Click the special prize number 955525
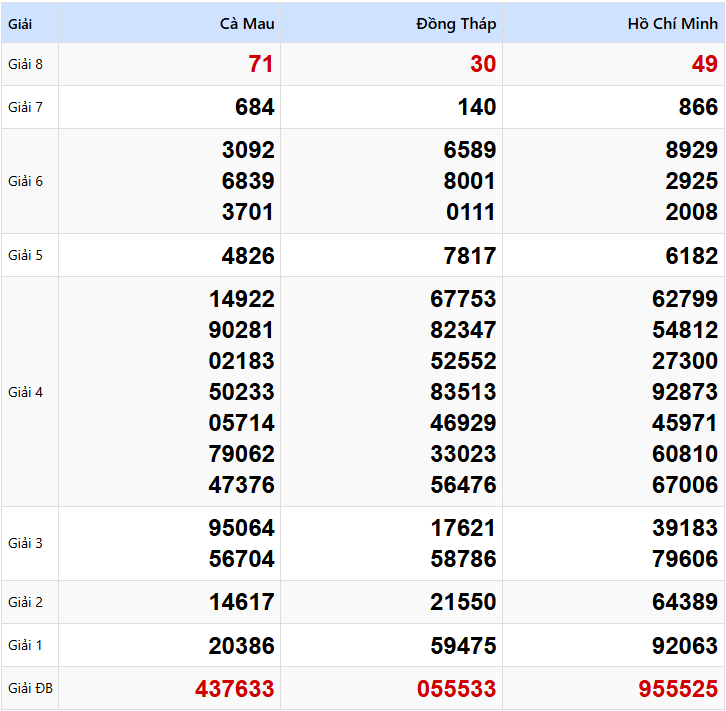 678,689
